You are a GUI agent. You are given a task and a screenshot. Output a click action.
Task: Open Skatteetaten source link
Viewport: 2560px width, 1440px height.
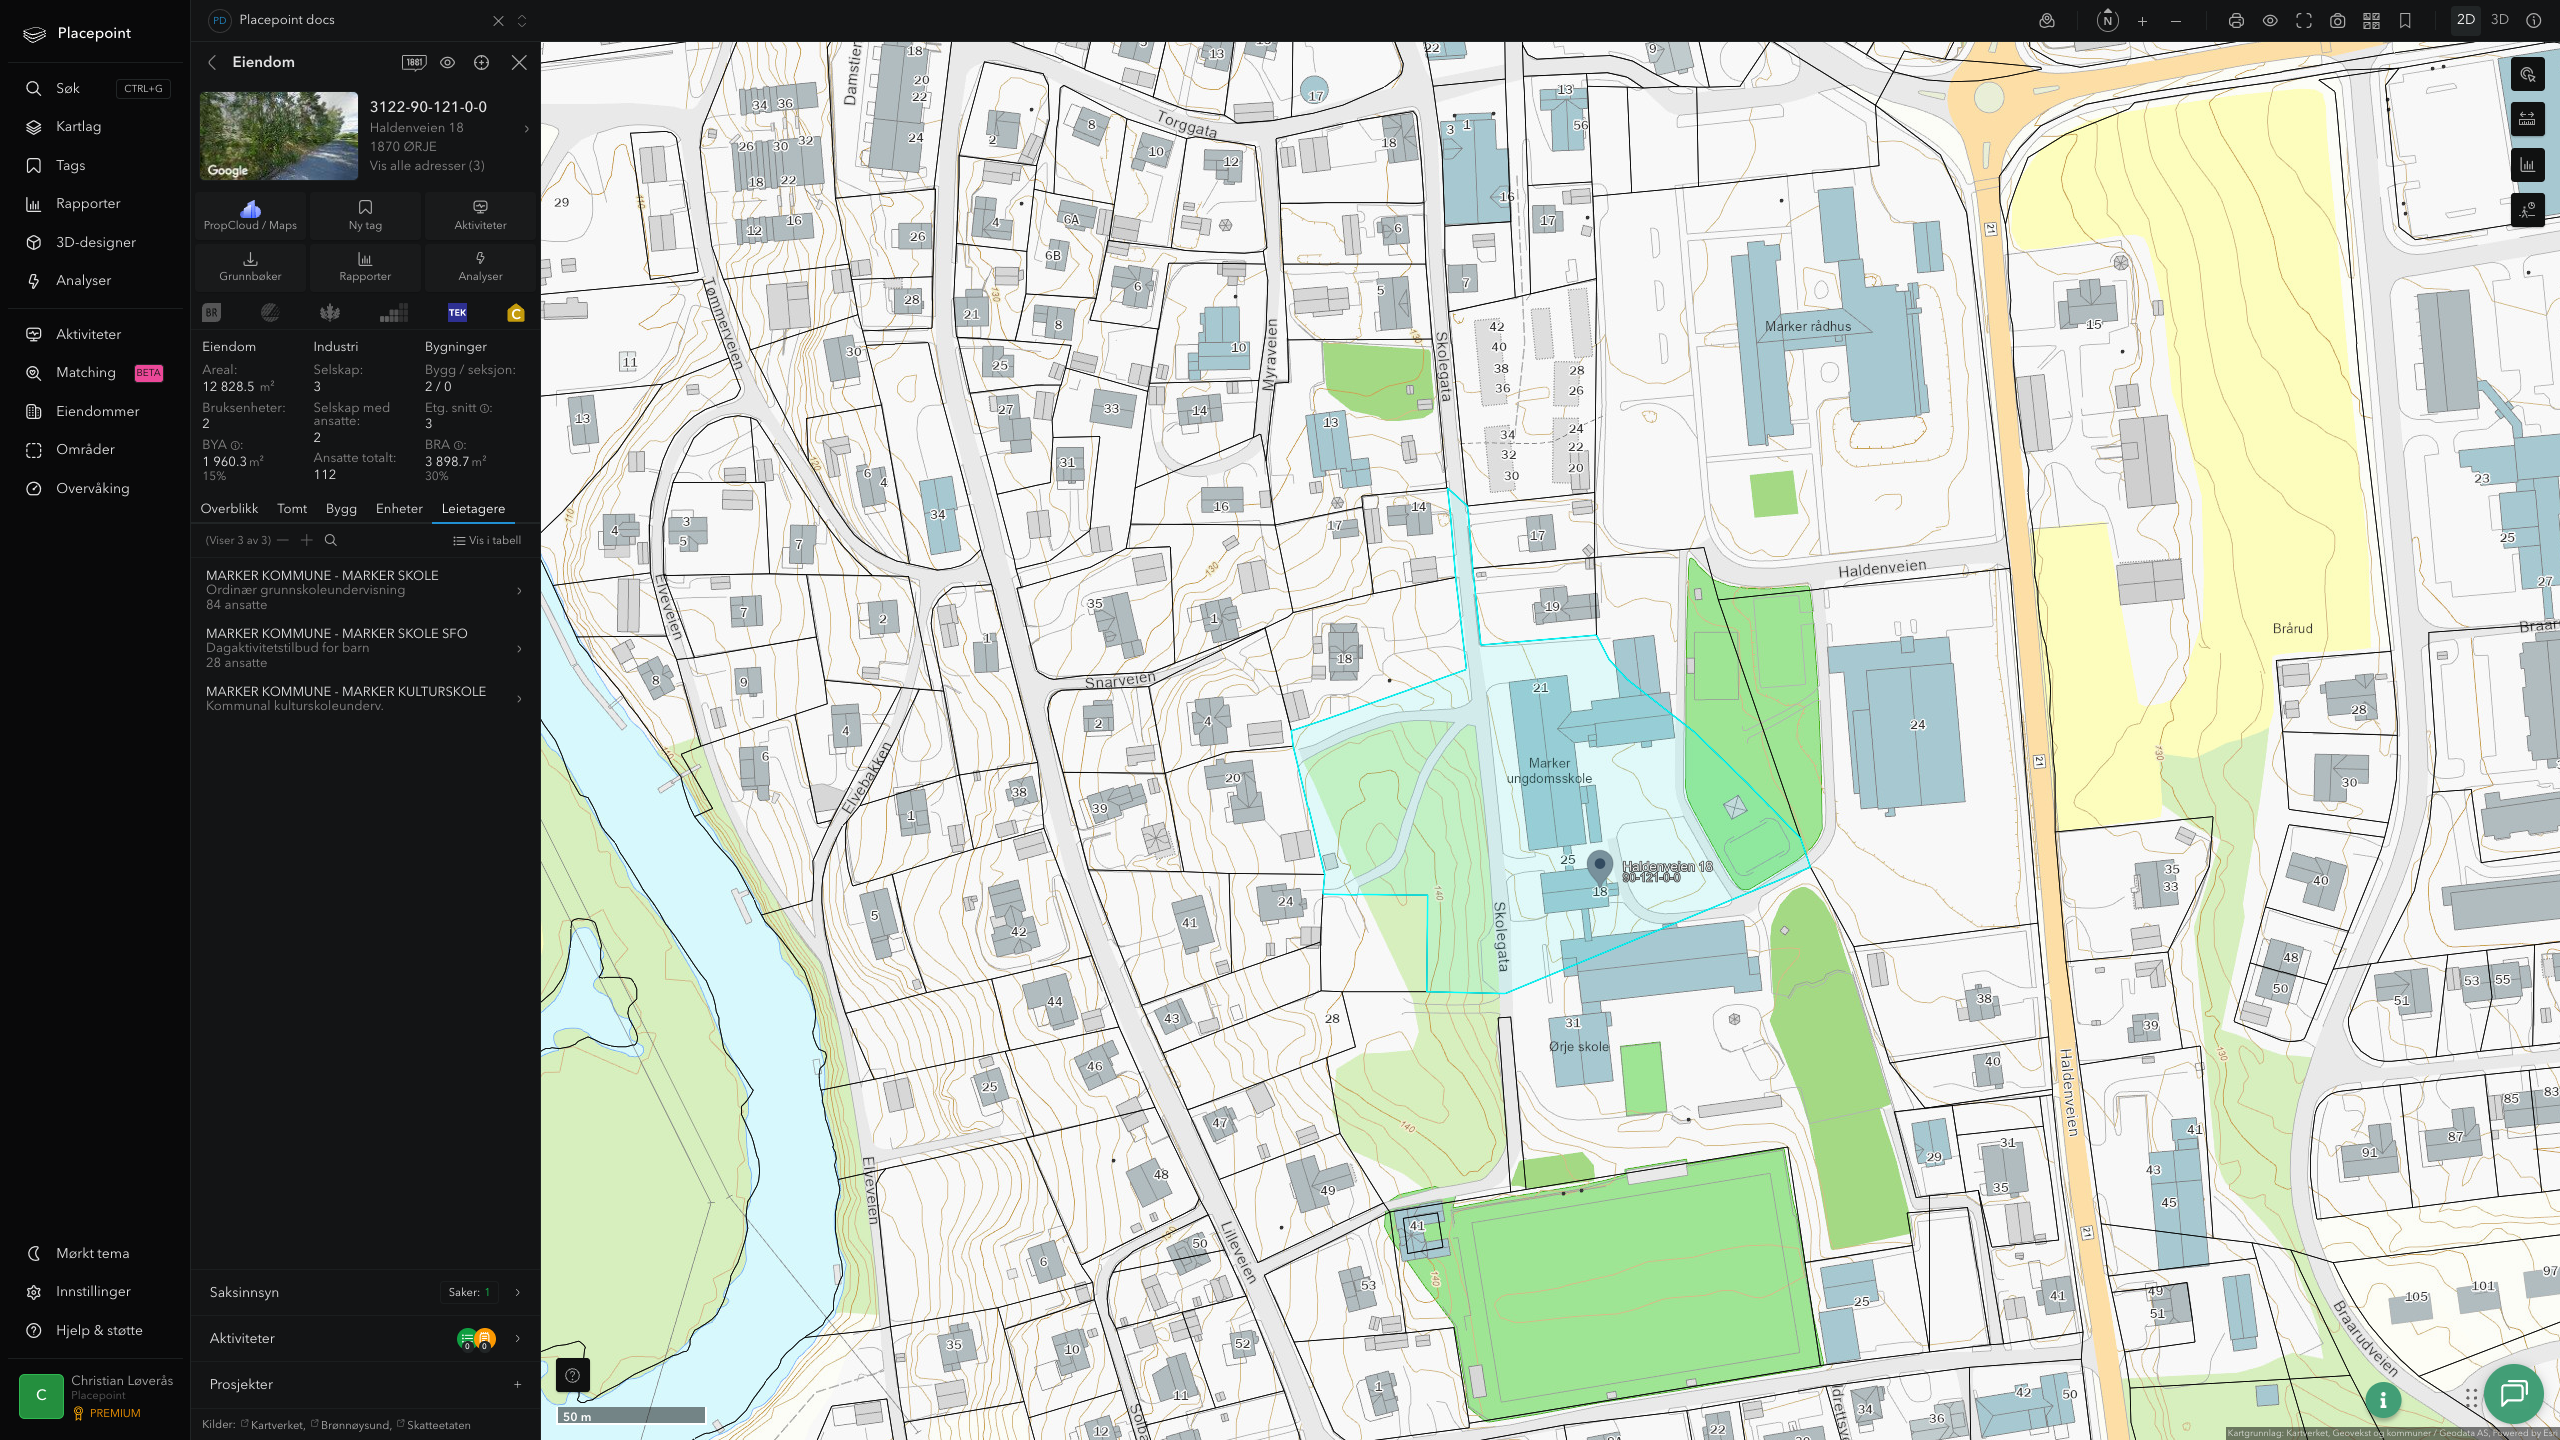[x=433, y=1425]
